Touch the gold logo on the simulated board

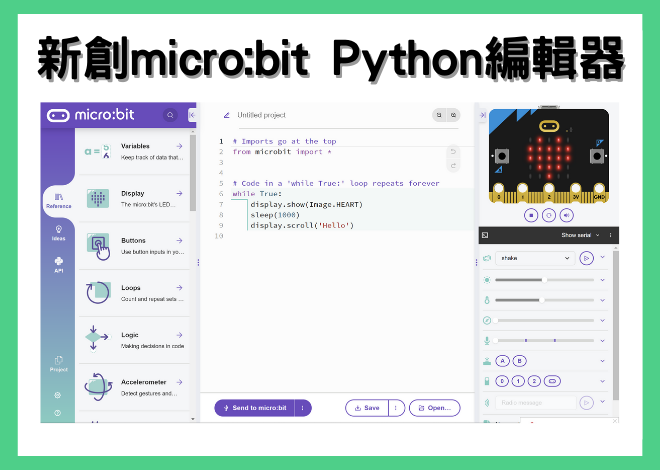click(548, 126)
